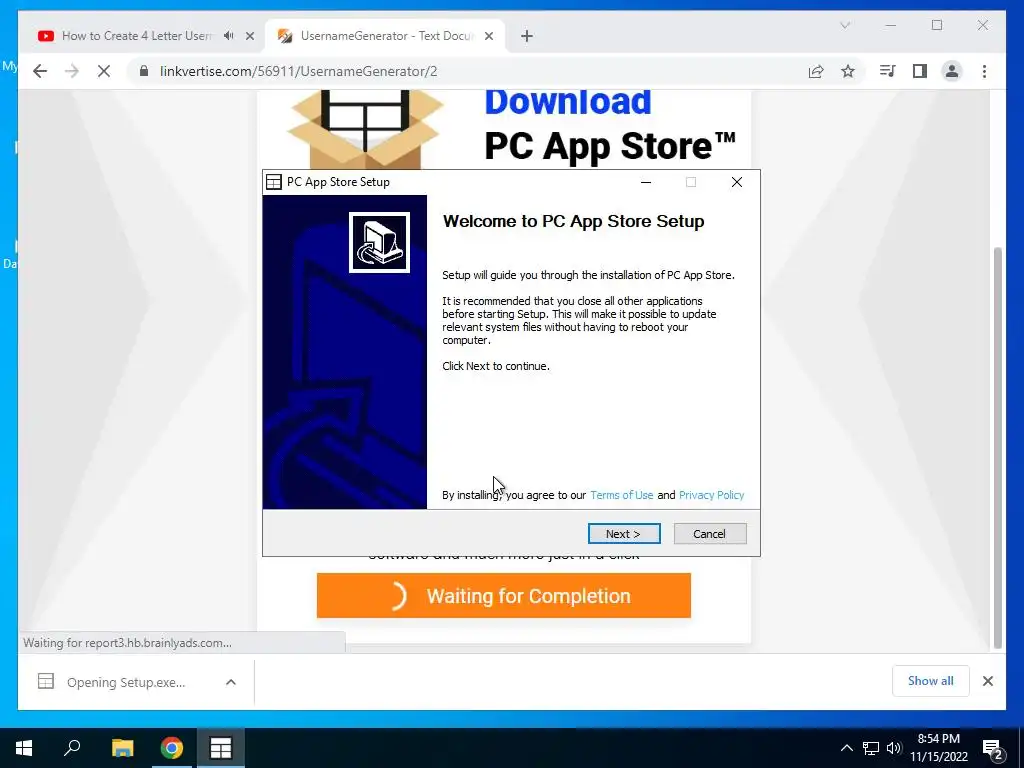Open Chrome three-dot menu

(984, 71)
